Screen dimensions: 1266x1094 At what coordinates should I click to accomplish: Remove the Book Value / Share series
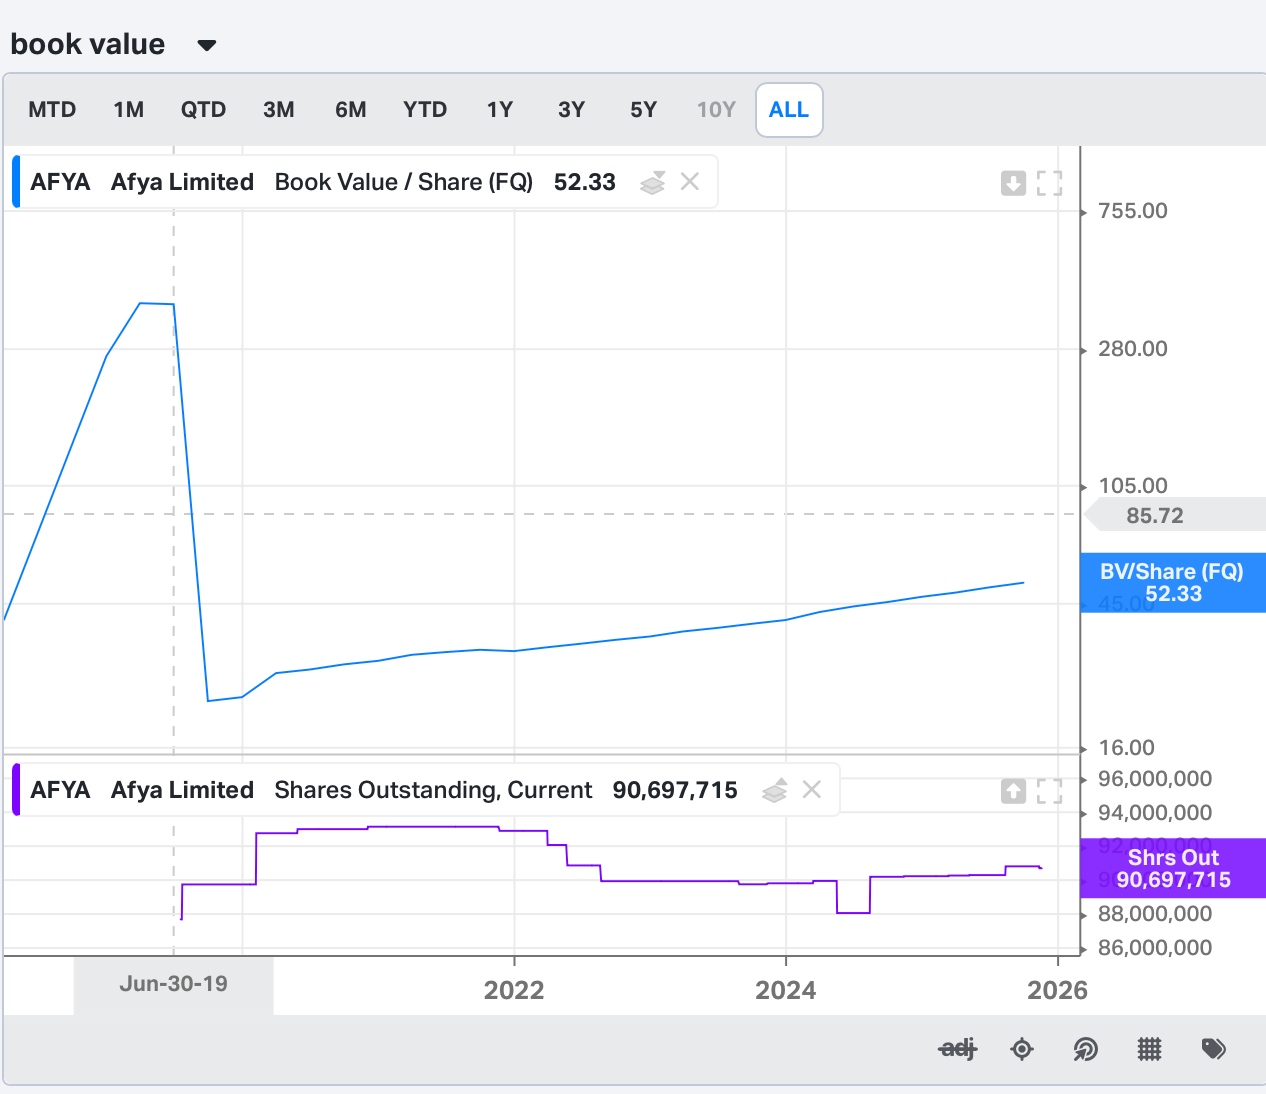690,182
